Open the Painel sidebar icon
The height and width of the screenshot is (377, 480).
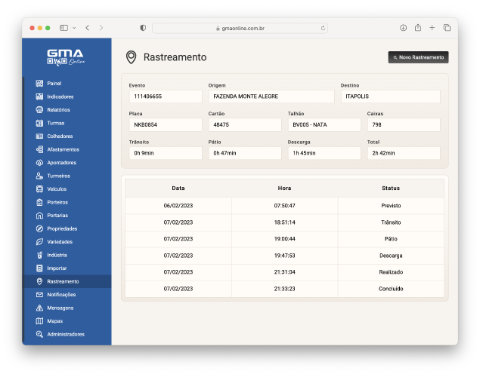tap(39, 83)
